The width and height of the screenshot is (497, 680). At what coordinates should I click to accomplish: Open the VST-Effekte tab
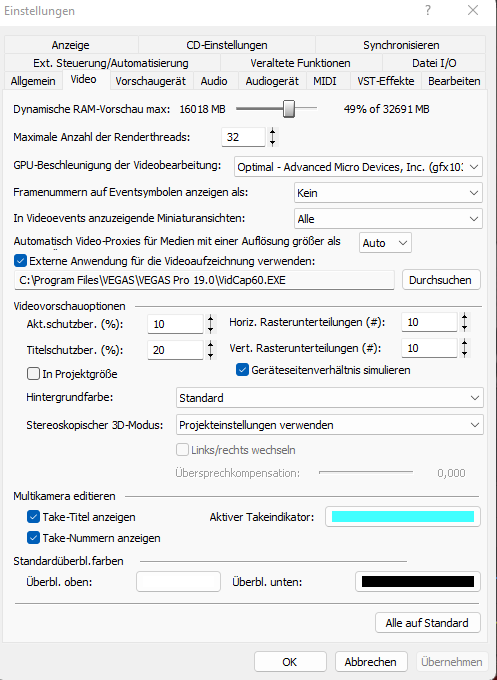[386, 81]
